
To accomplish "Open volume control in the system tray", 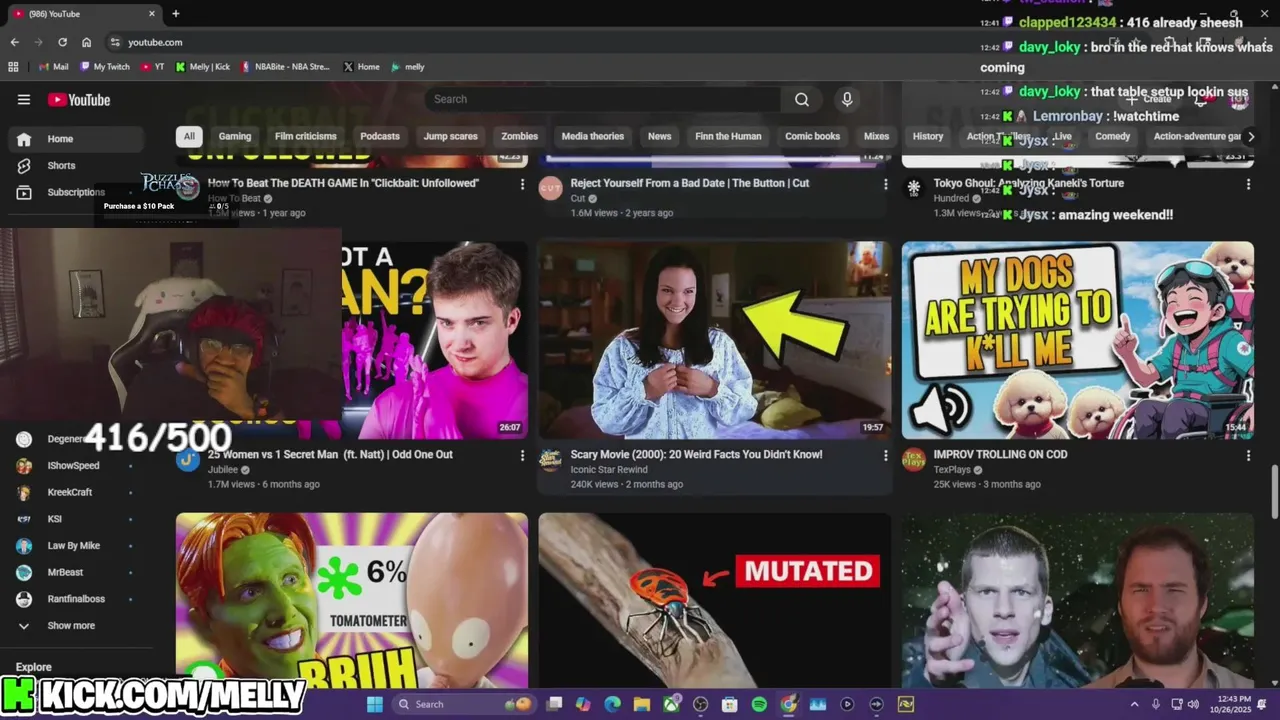I will click(1193, 704).
